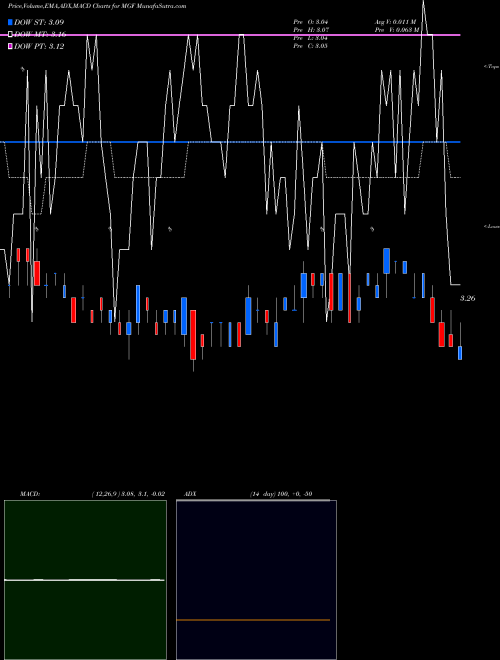
Task: Click inside the dark blue ADX chart panel
Action: pos(256,580)
